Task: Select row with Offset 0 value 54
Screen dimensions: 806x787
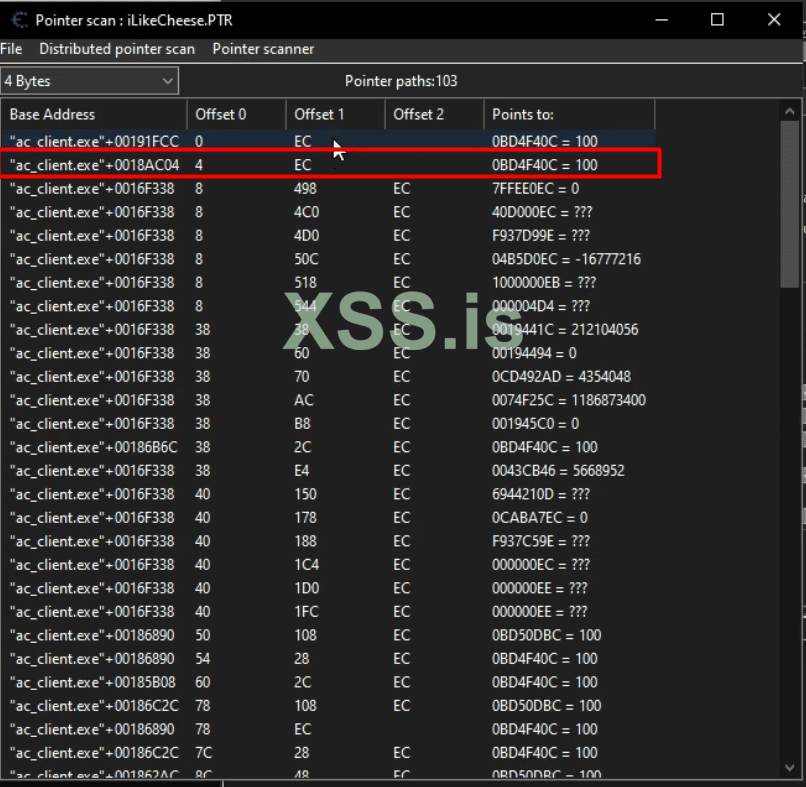Action: pos(328,659)
